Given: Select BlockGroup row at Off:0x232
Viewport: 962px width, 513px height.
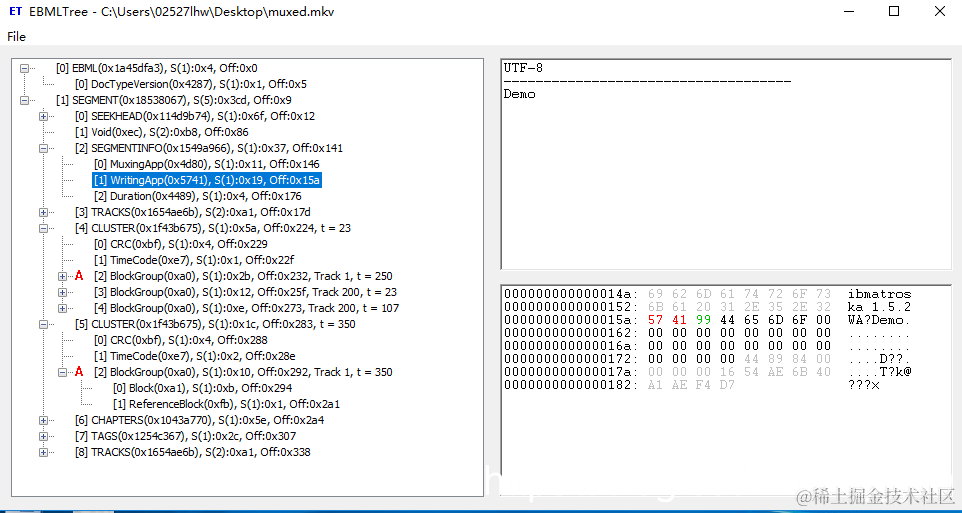Looking at the screenshot, I should [x=243, y=276].
